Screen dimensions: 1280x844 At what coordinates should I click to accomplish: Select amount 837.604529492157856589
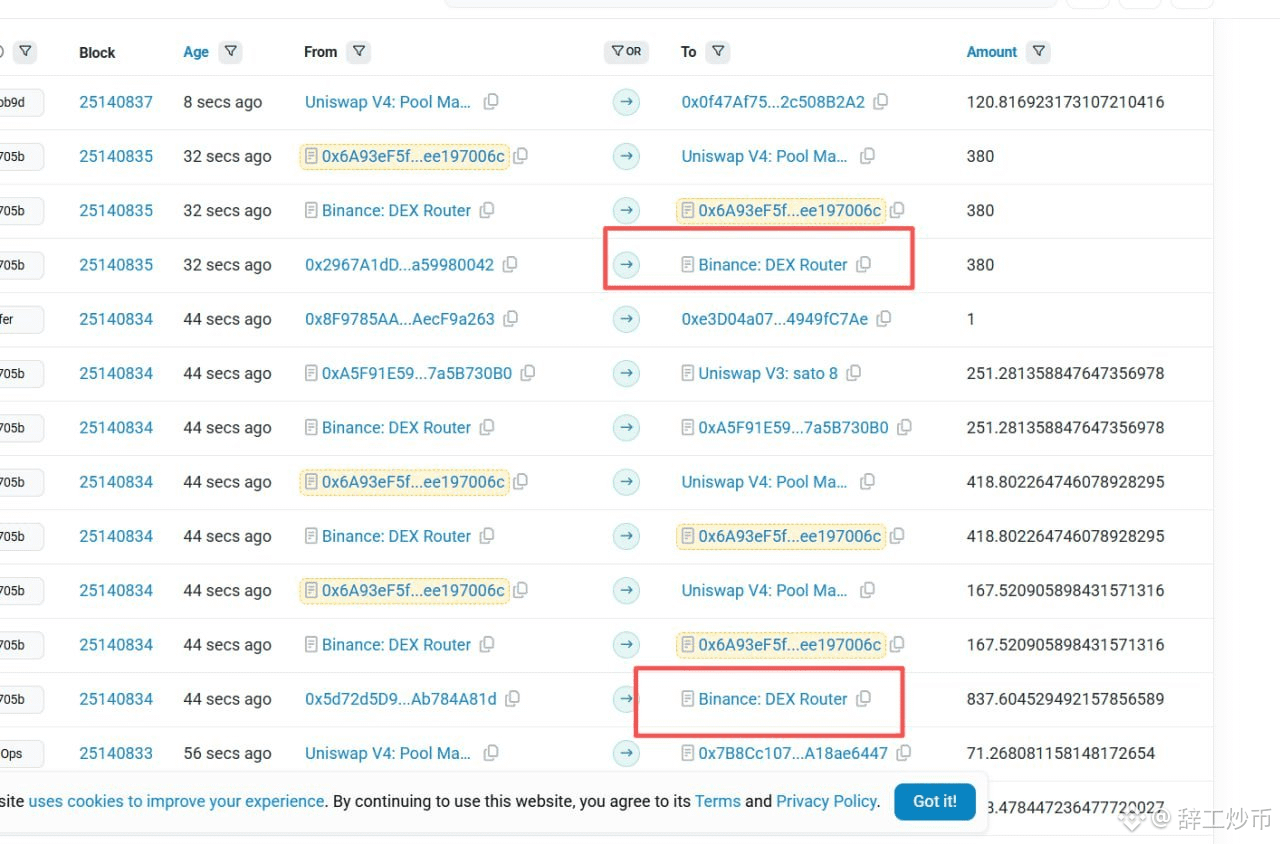pyautogui.click(x=1066, y=699)
